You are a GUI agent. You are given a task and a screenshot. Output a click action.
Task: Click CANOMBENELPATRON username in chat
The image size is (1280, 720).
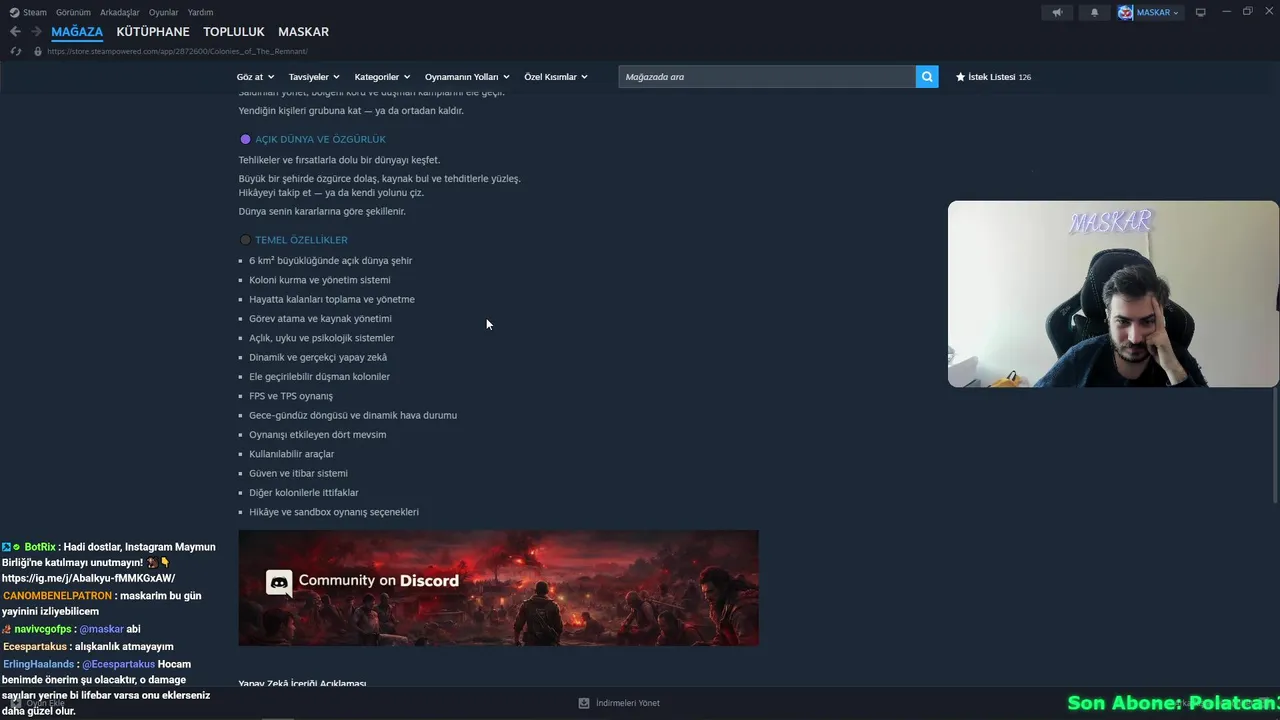point(57,596)
